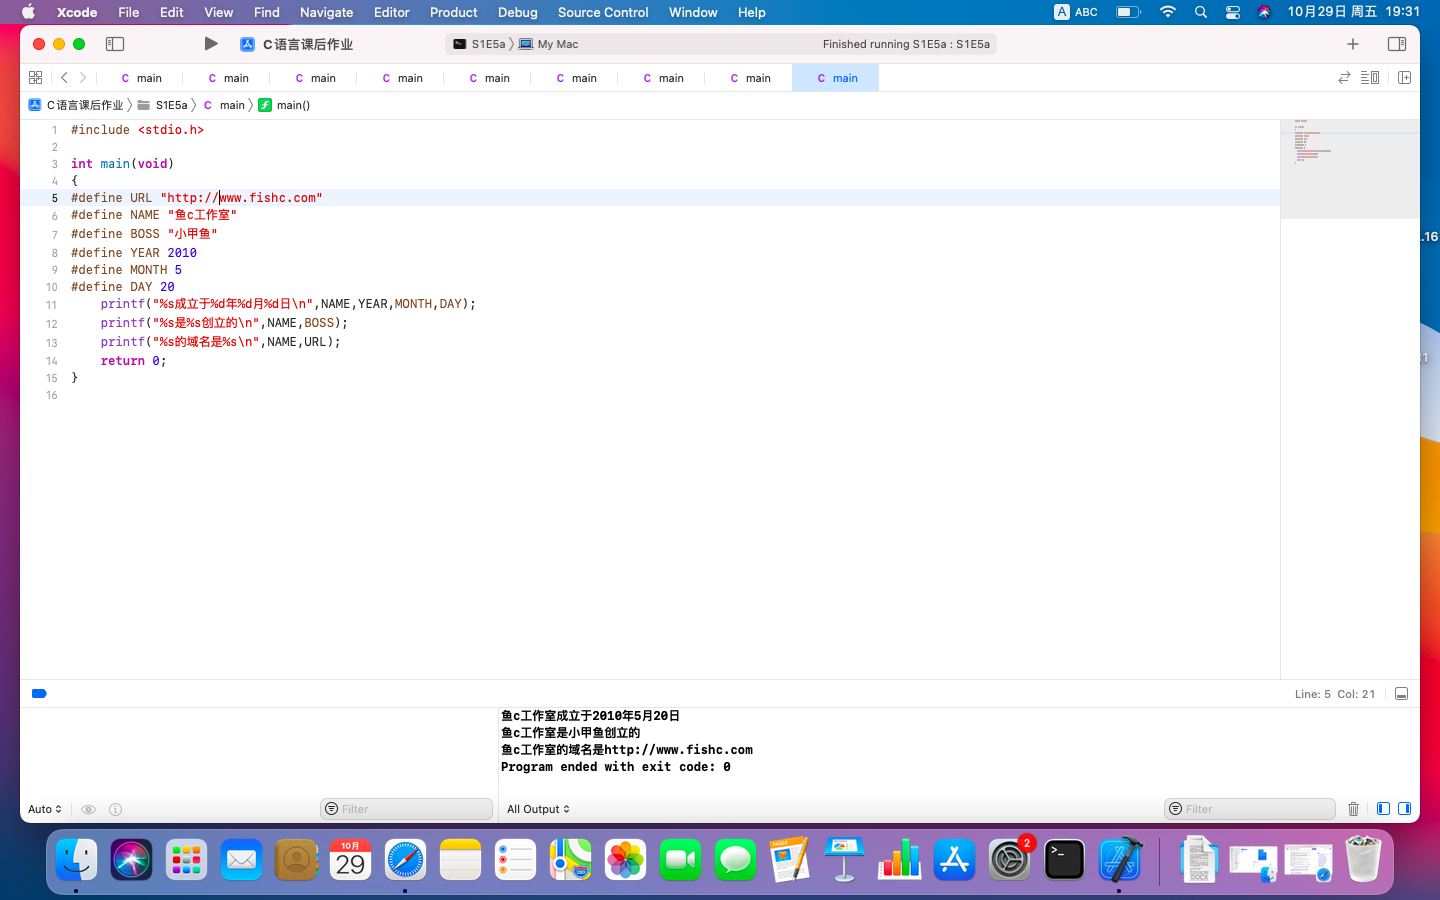The width and height of the screenshot is (1440, 900).
Task: Open the Product menu
Action: 453,12
